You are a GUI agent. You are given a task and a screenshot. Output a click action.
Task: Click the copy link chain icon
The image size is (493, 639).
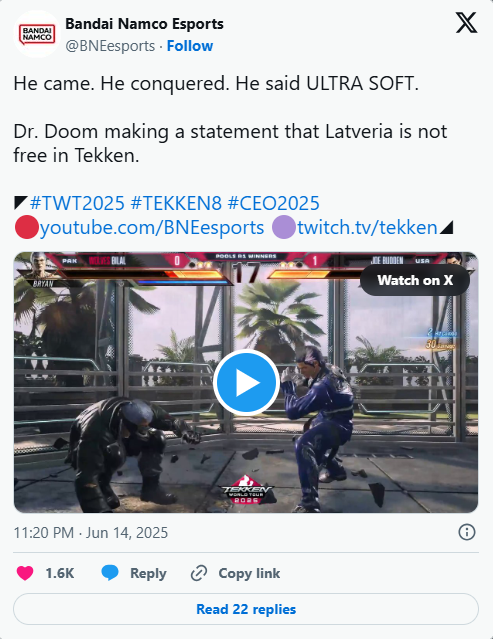click(x=199, y=573)
